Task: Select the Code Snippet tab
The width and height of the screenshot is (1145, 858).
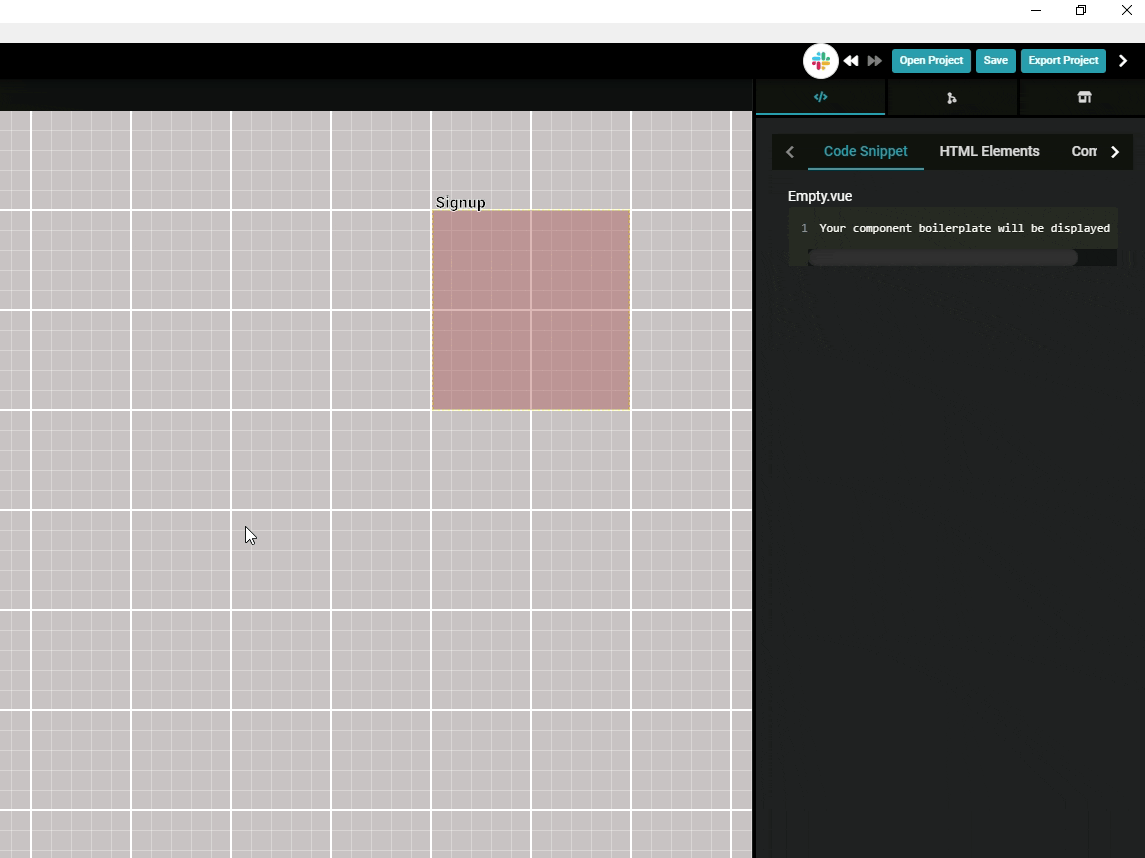Action: [865, 151]
